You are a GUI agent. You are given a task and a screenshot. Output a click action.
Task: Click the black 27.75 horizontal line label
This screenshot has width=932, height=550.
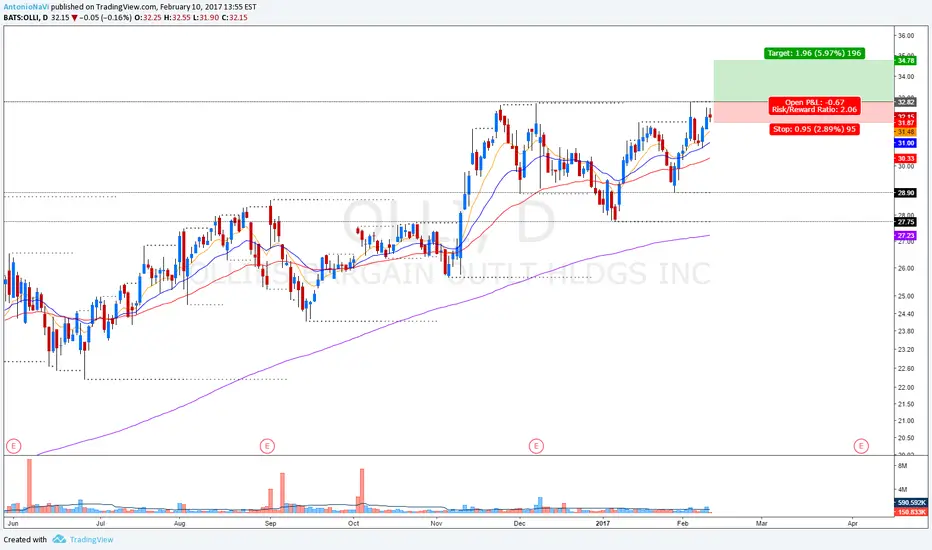click(x=905, y=222)
